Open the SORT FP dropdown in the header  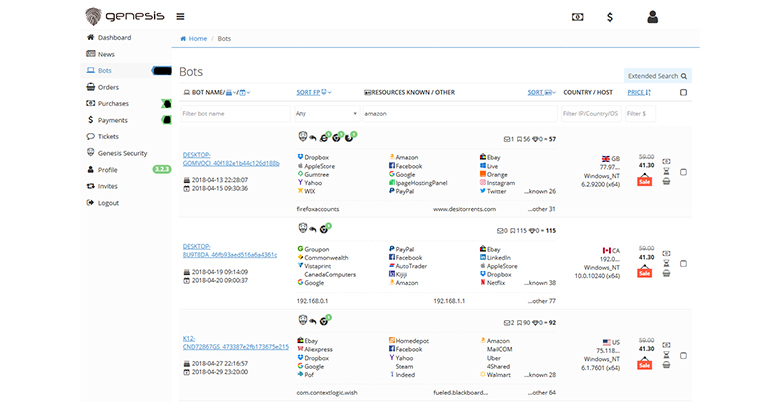pyautogui.click(x=314, y=93)
